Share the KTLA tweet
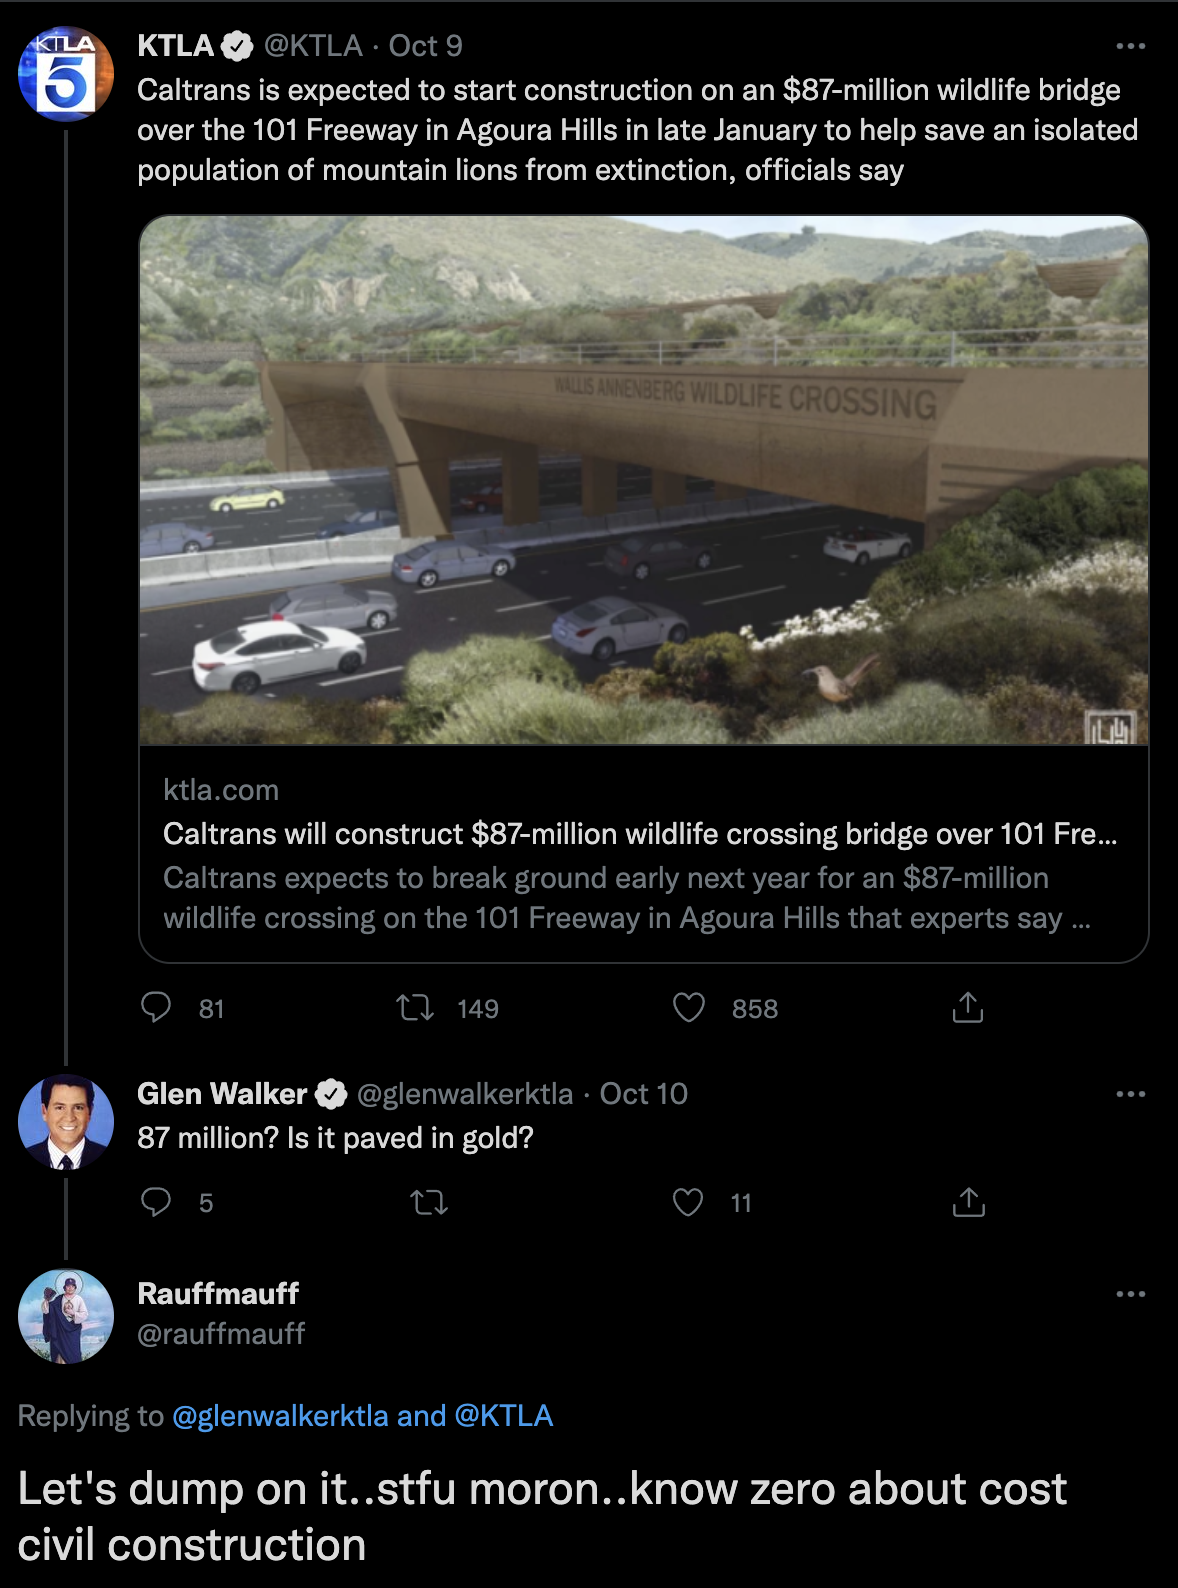The width and height of the screenshot is (1178, 1588). point(968,1007)
